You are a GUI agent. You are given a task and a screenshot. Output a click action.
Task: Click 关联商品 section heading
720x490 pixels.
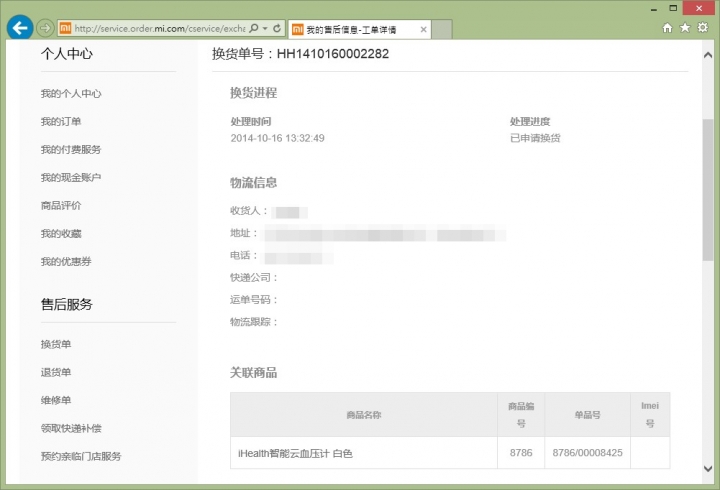click(253, 373)
